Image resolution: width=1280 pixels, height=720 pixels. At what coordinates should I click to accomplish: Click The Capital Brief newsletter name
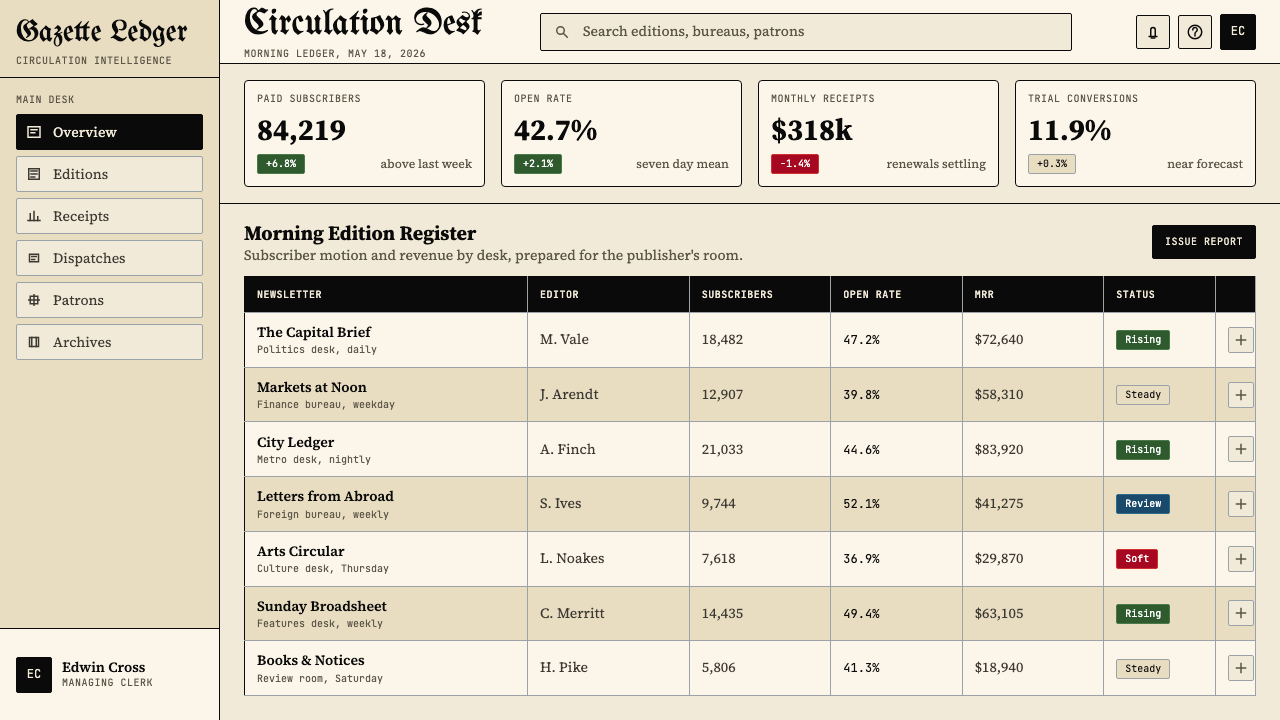click(x=314, y=332)
